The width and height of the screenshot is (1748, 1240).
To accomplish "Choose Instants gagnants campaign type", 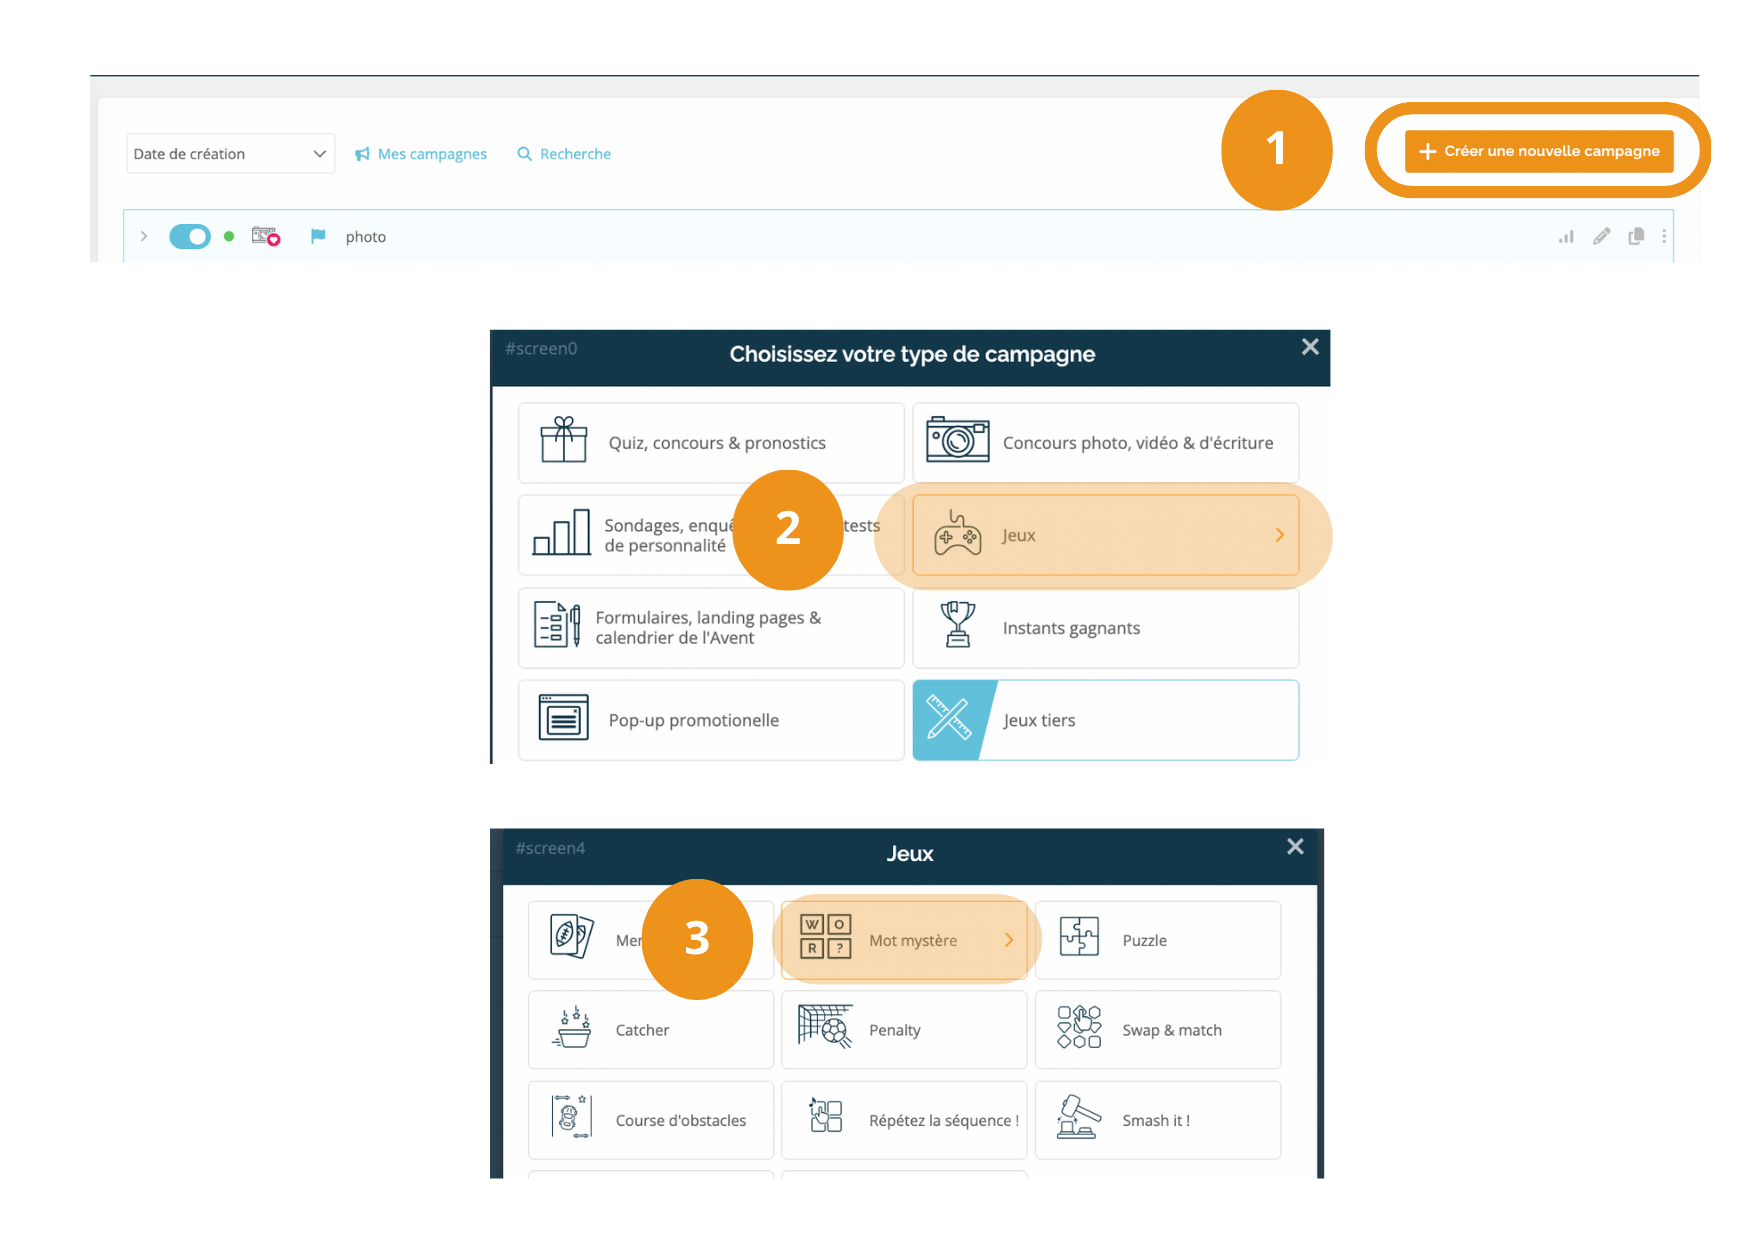I will pos(1105,628).
